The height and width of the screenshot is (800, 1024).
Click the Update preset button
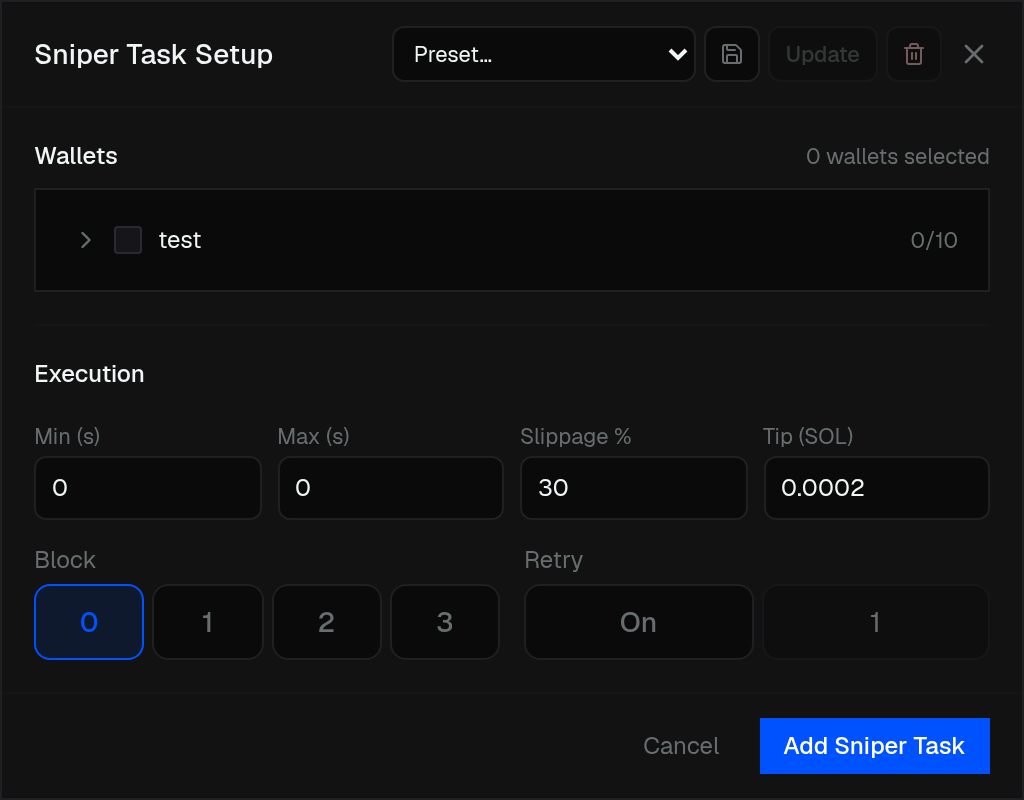click(822, 54)
